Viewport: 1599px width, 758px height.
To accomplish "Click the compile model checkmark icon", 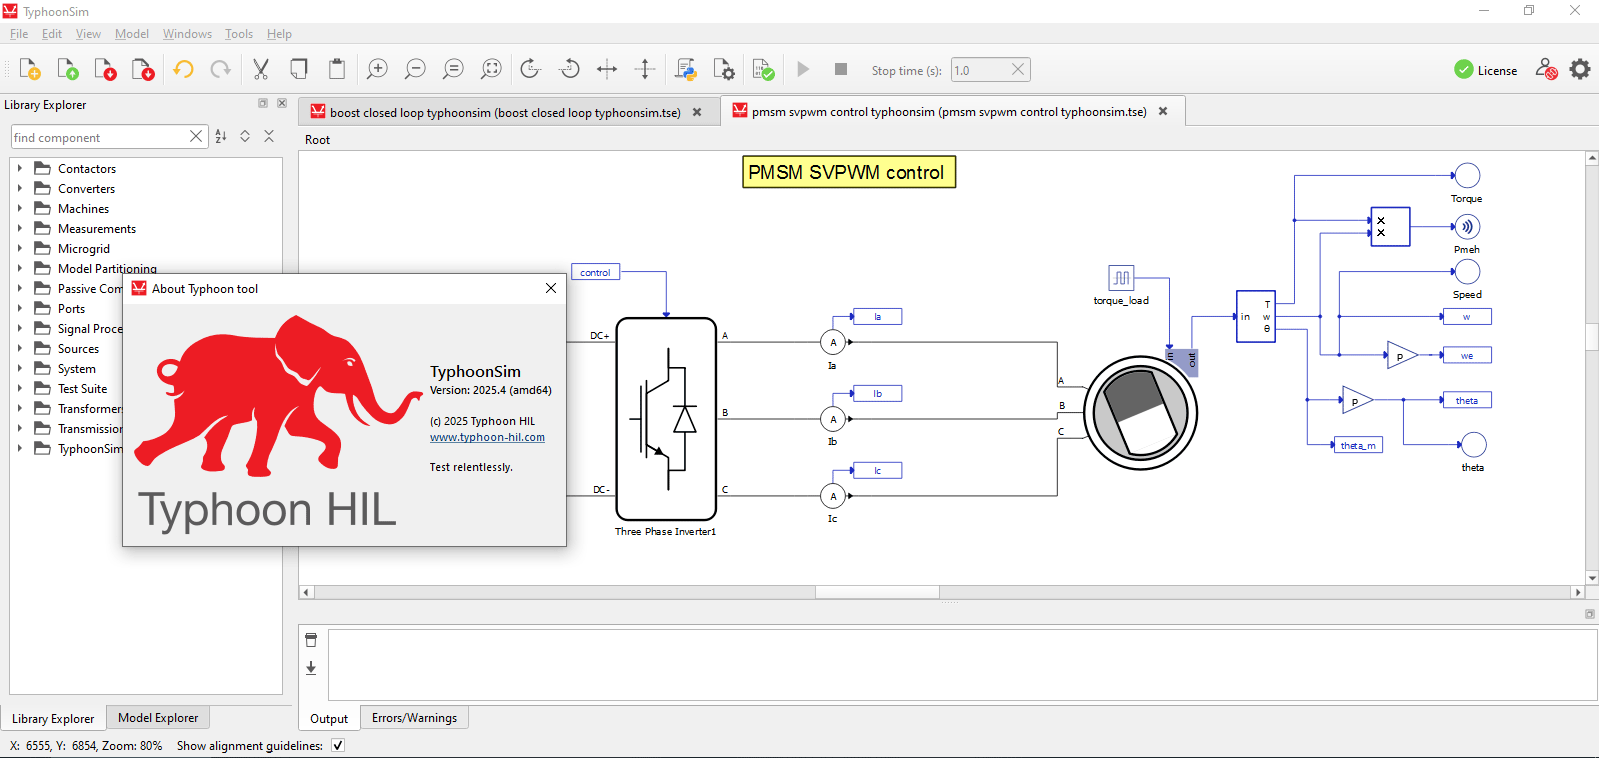I will pos(763,69).
